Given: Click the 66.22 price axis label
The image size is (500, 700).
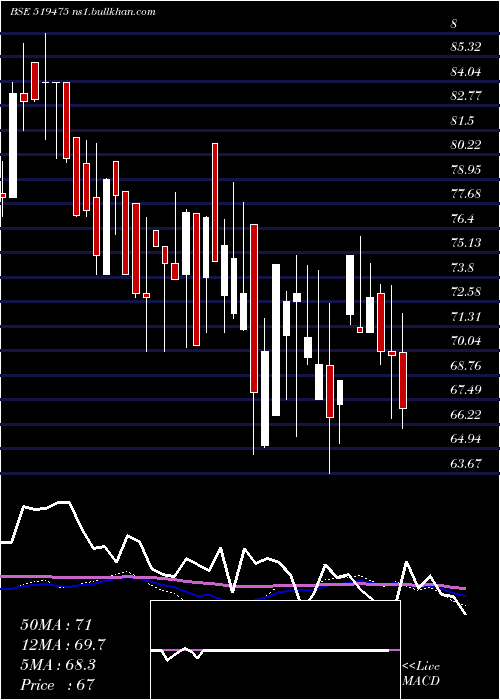Looking at the screenshot, I should click(466, 414).
